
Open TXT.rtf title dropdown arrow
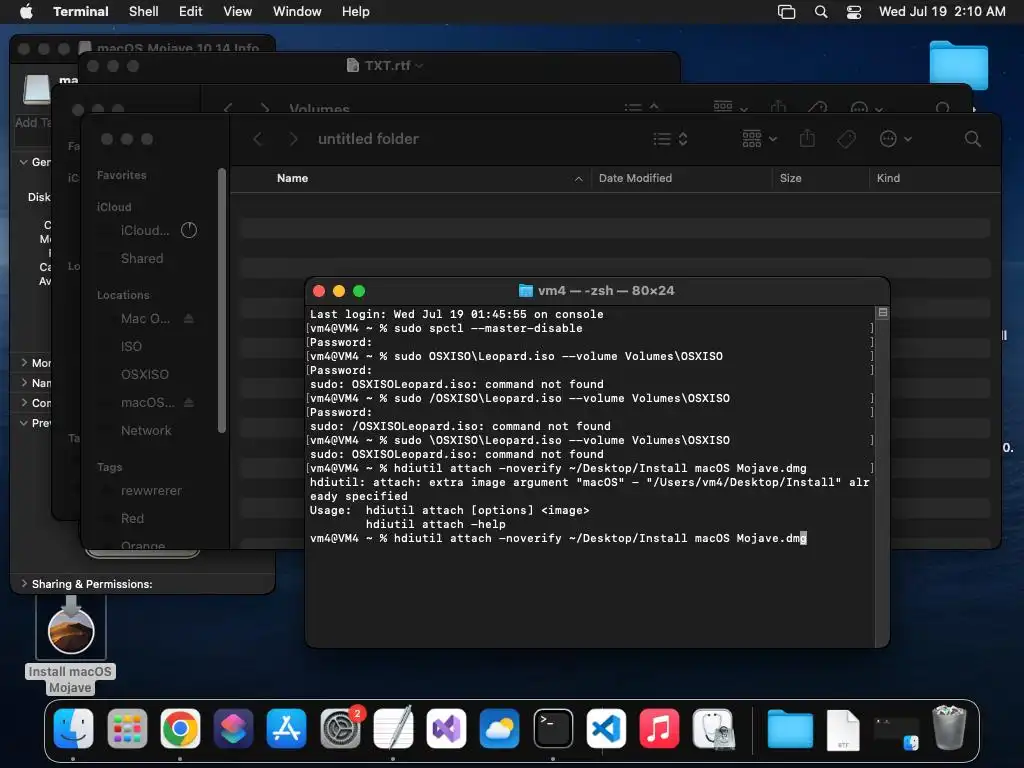pyautogui.click(x=419, y=65)
